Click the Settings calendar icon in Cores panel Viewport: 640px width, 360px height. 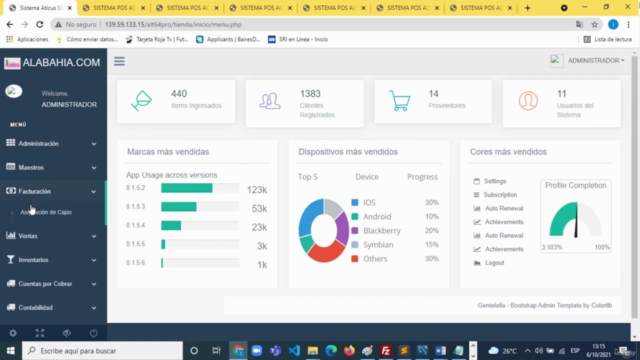(x=476, y=181)
